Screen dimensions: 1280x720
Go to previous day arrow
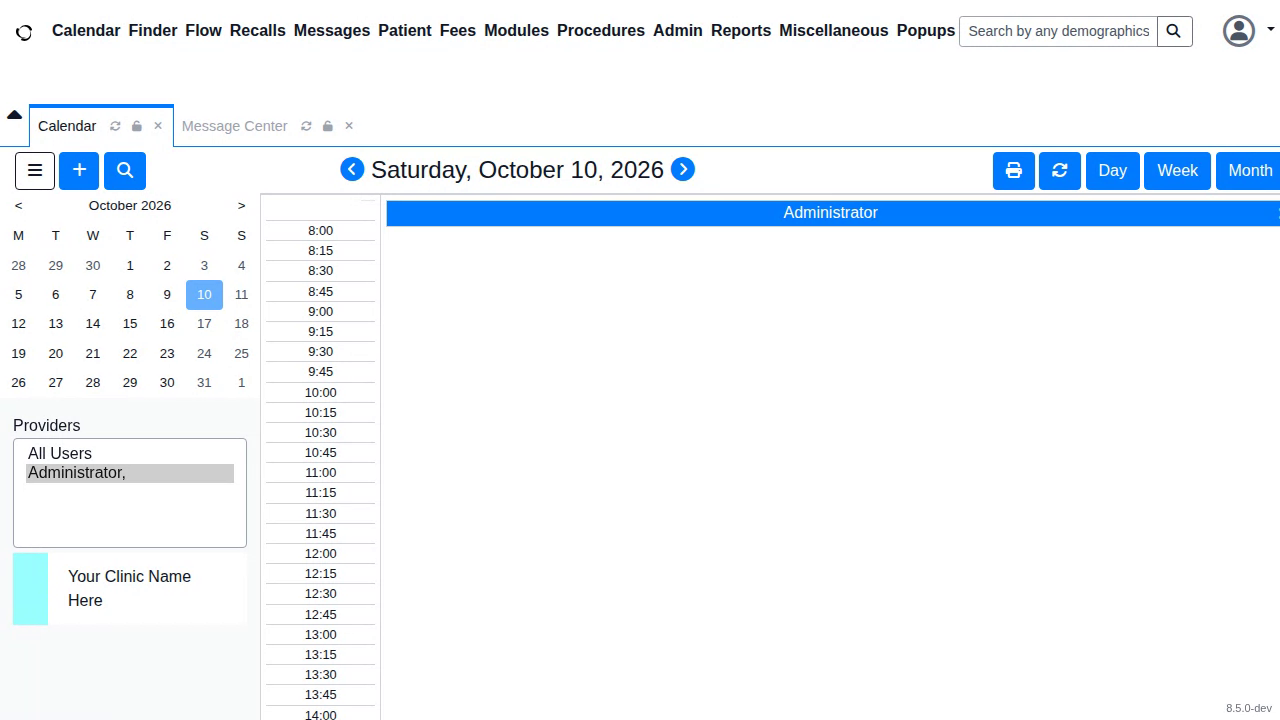(352, 170)
